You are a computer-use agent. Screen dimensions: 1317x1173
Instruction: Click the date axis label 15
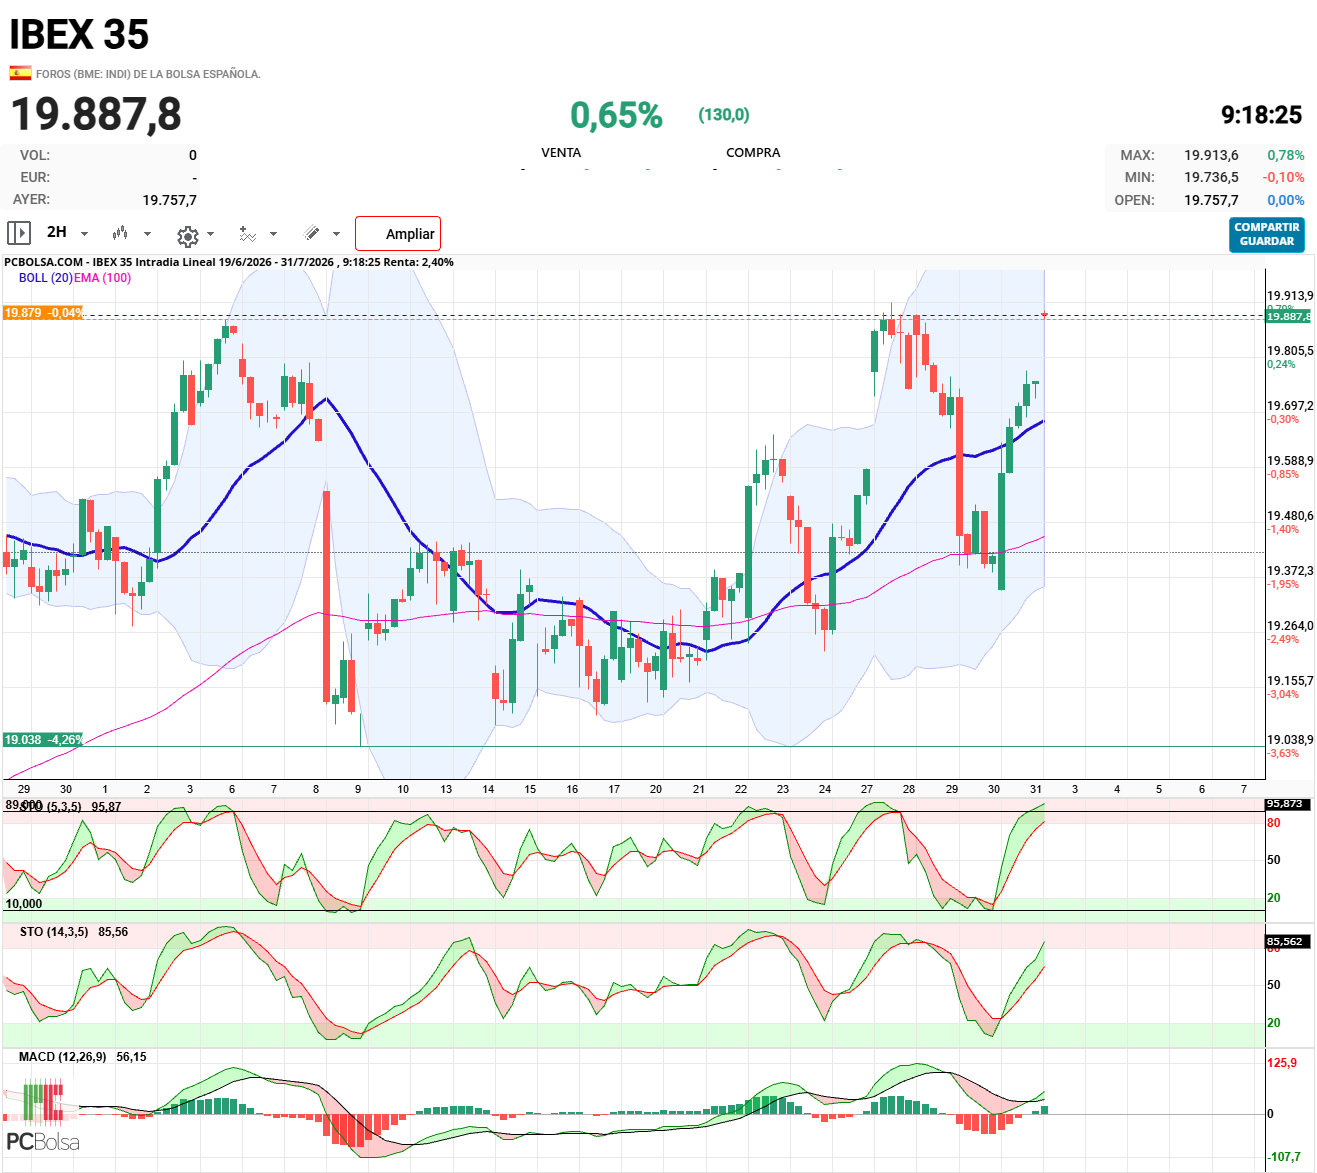click(x=530, y=789)
